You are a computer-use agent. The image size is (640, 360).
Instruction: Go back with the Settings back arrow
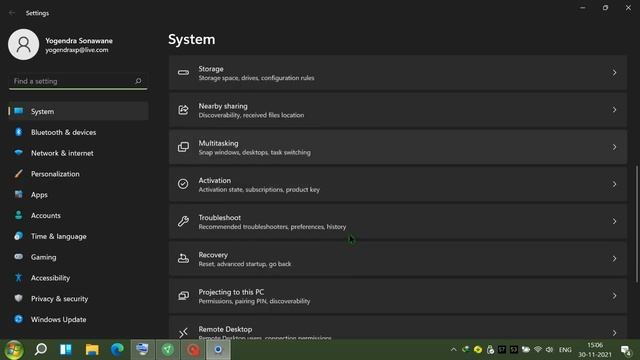[x=12, y=13]
